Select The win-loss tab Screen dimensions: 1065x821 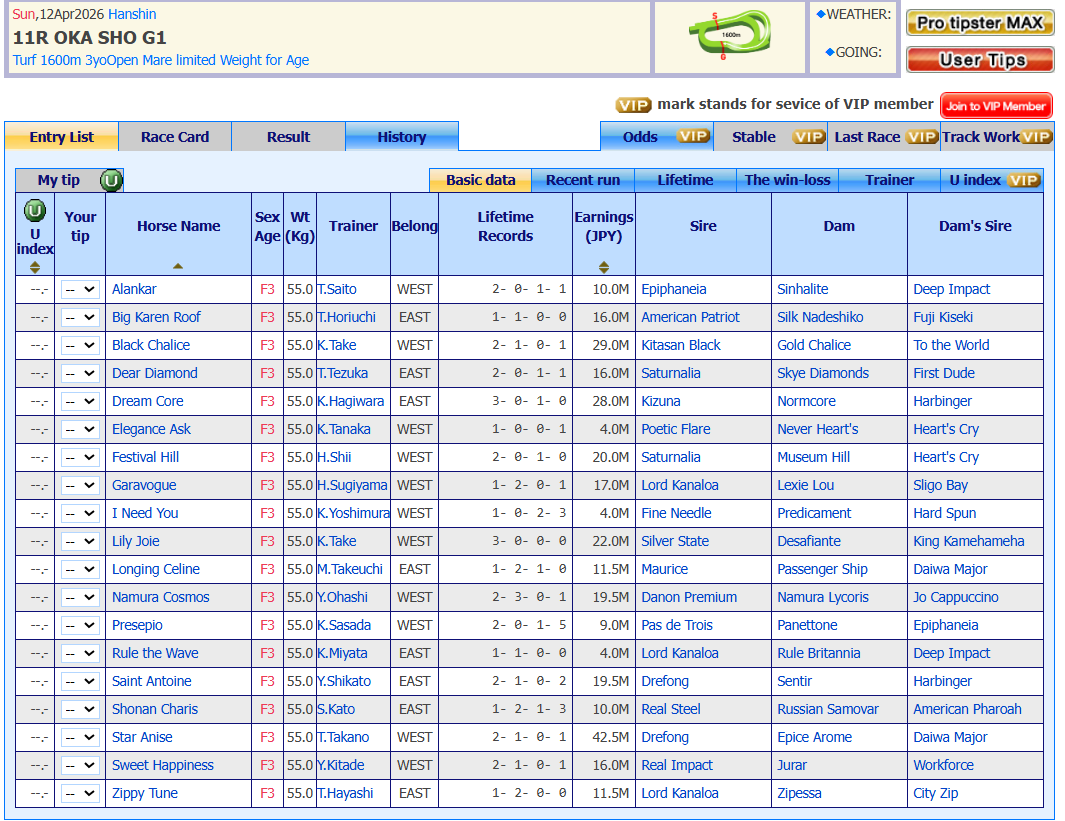click(788, 180)
